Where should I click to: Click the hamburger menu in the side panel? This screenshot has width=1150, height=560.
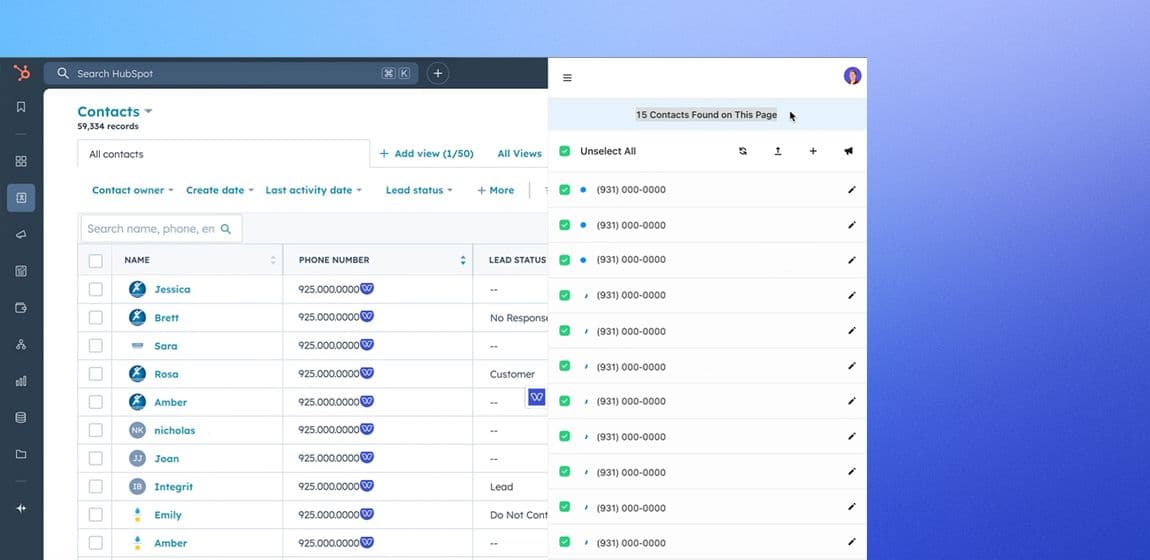coord(567,78)
